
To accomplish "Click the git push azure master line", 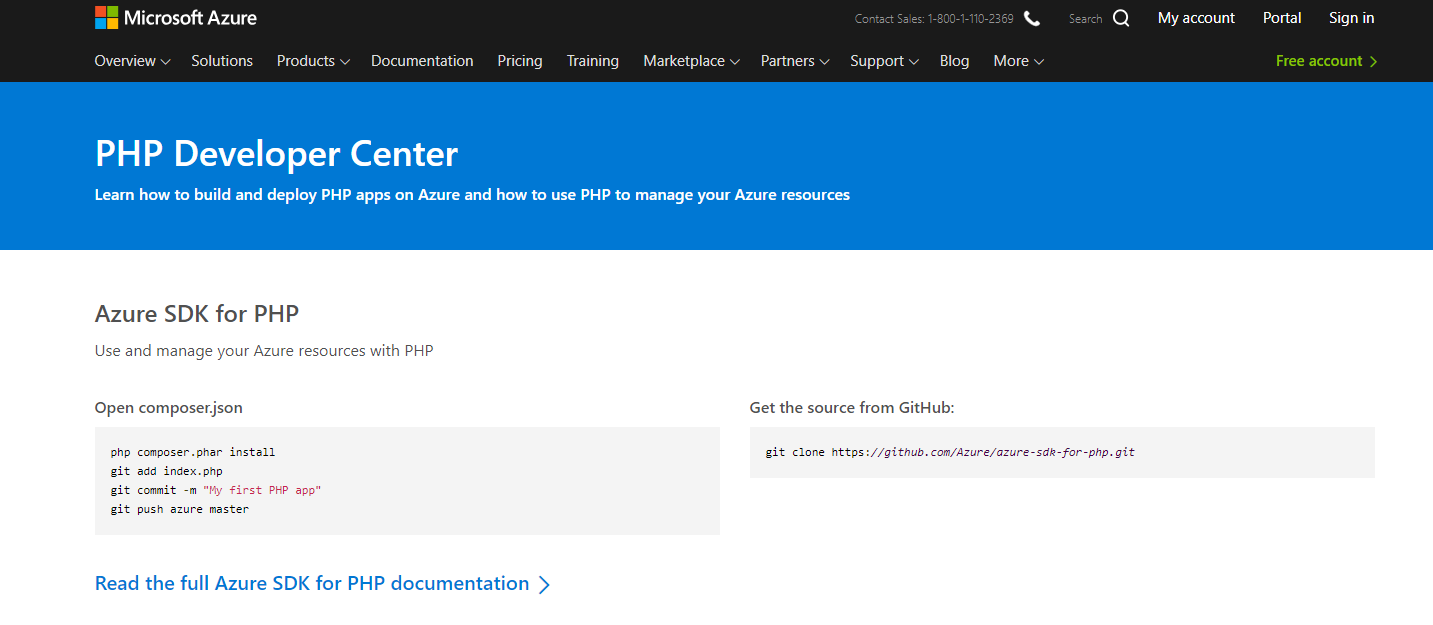I will pos(180,509).
